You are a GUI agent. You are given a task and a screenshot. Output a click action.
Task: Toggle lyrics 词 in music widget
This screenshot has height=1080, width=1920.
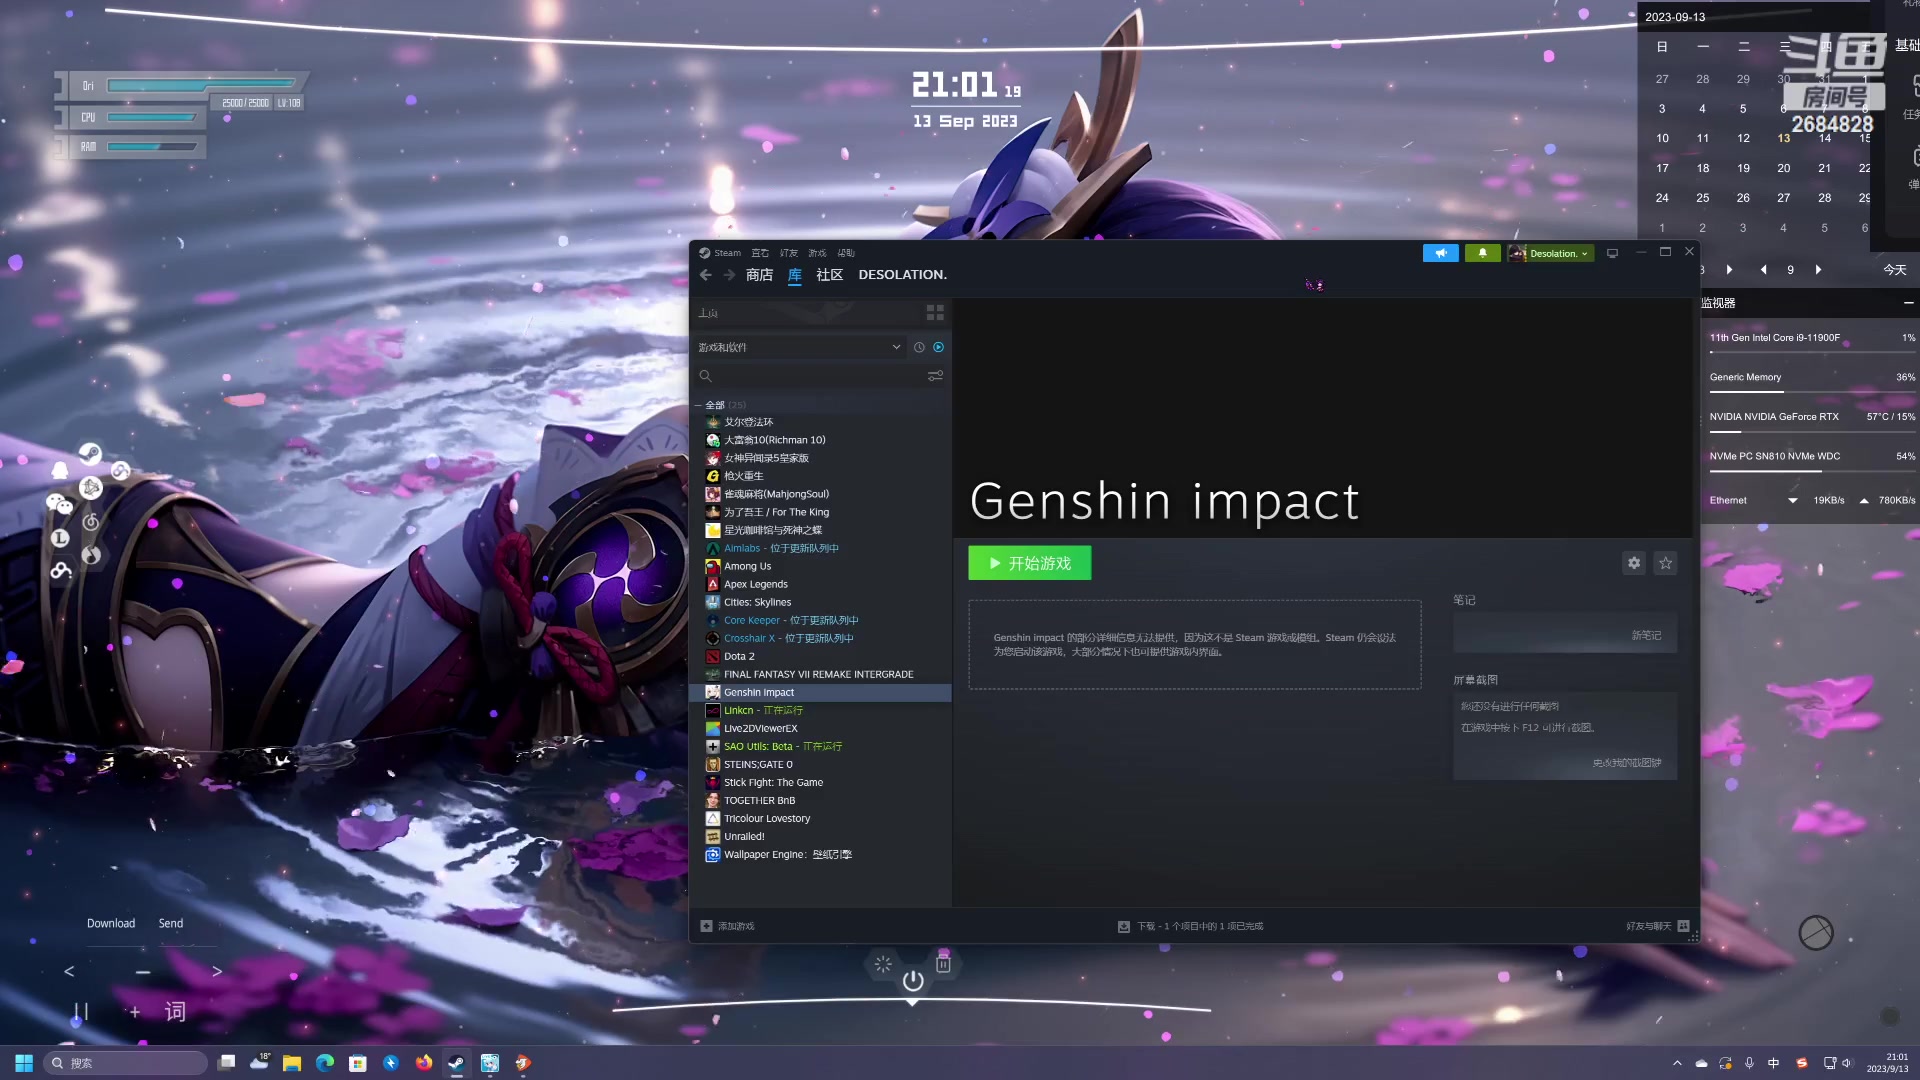pos(175,1012)
